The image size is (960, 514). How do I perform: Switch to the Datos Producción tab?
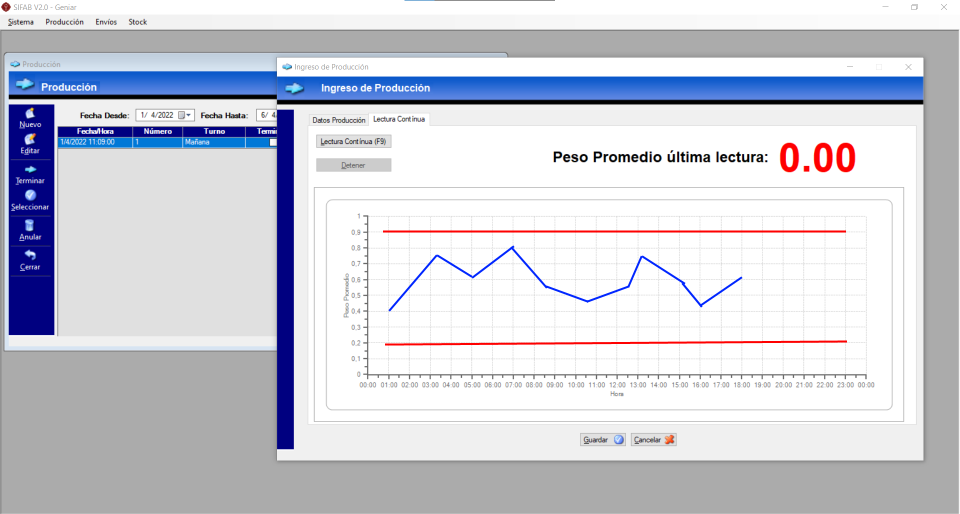(339, 120)
